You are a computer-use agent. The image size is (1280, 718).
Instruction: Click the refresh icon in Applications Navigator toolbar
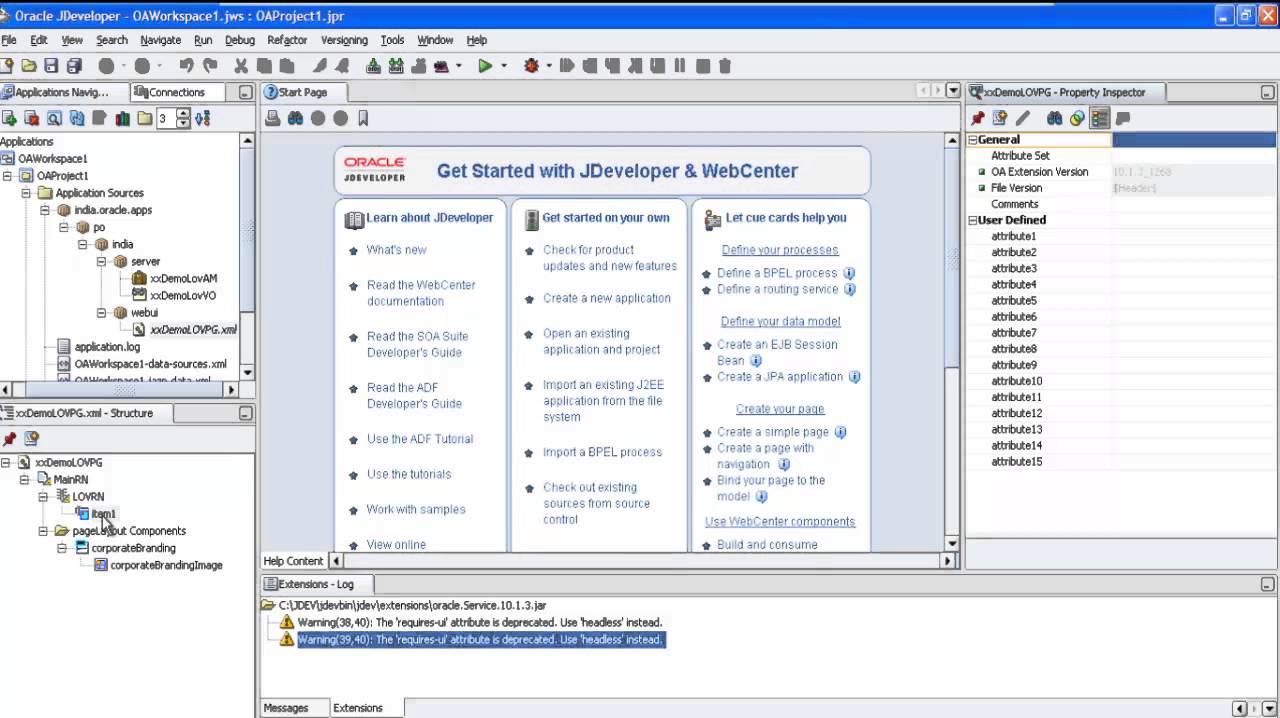[77, 118]
